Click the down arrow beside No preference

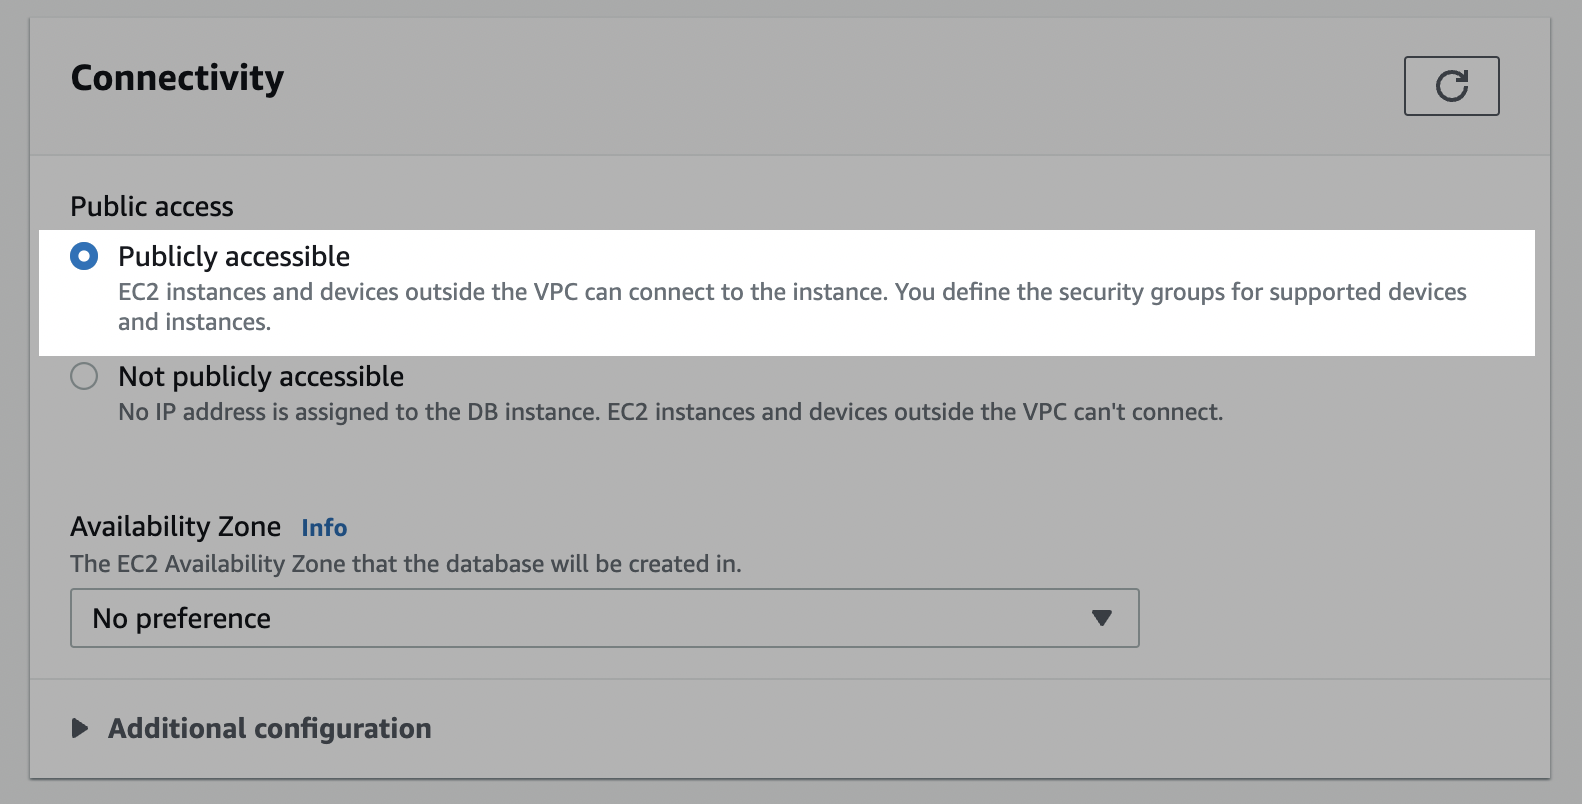click(1102, 618)
